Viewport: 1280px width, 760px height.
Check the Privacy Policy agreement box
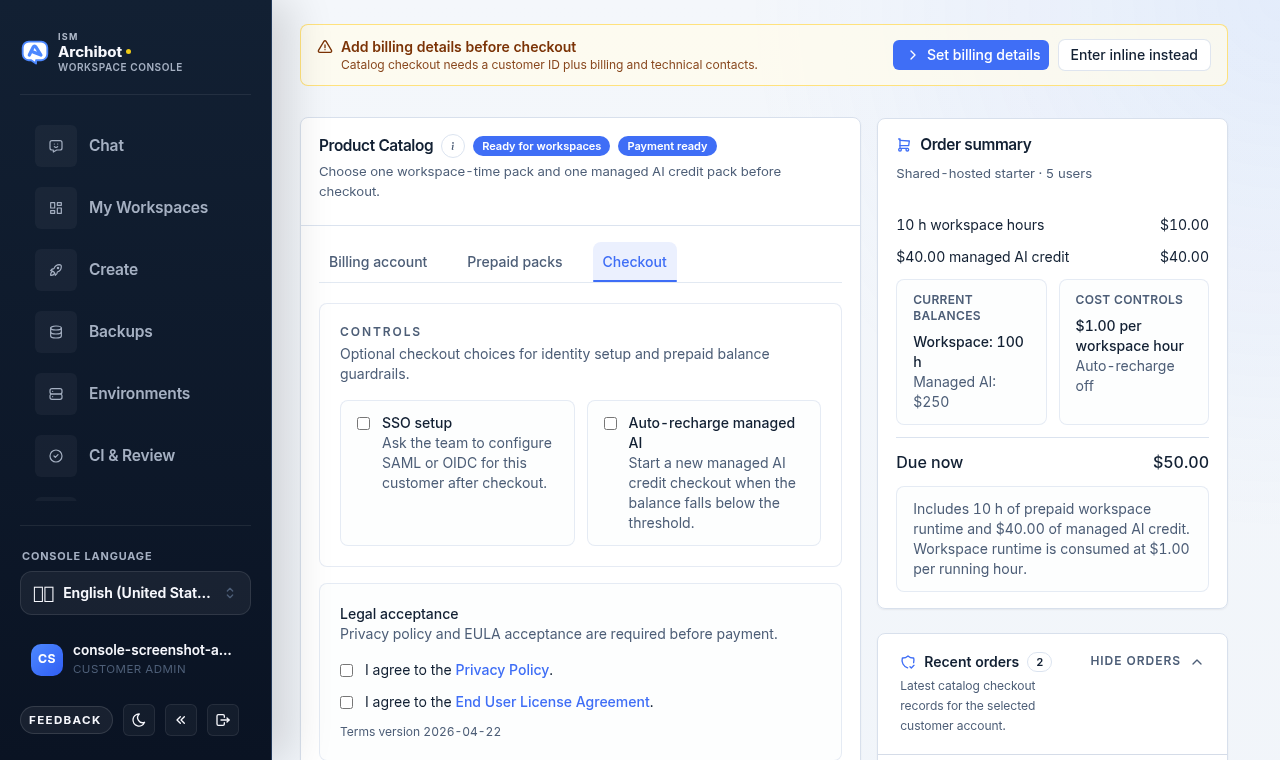point(346,670)
